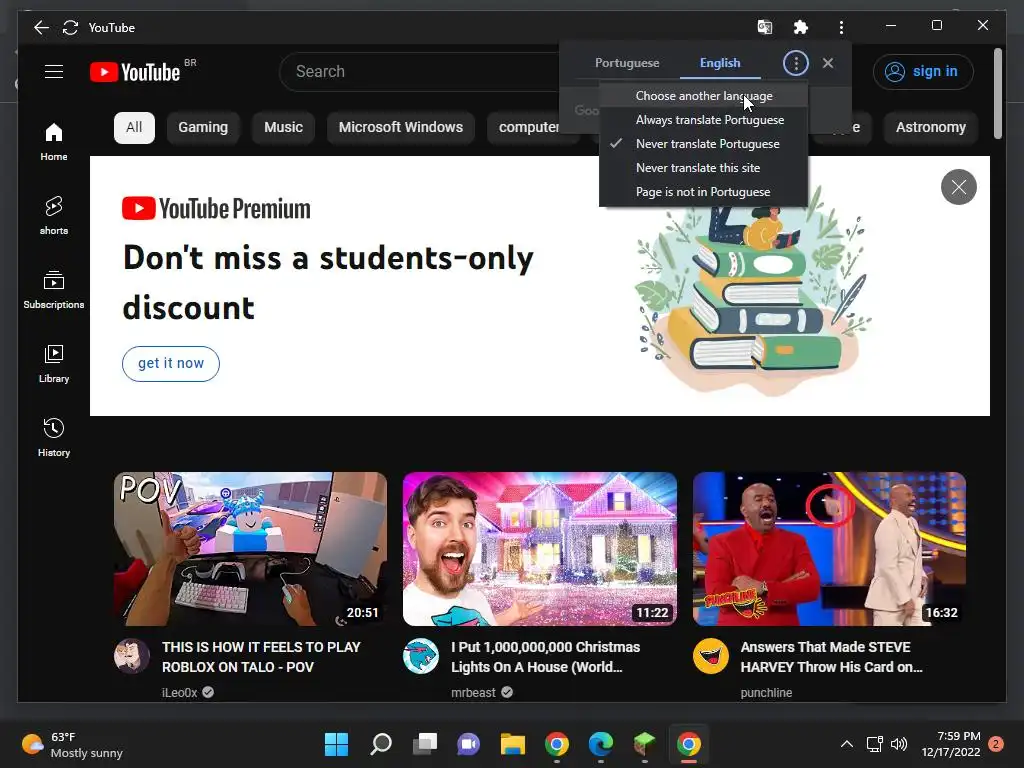The width and height of the screenshot is (1024, 768).
Task: Dismiss the YouTube Premium banner
Action: tap(958, 187)
